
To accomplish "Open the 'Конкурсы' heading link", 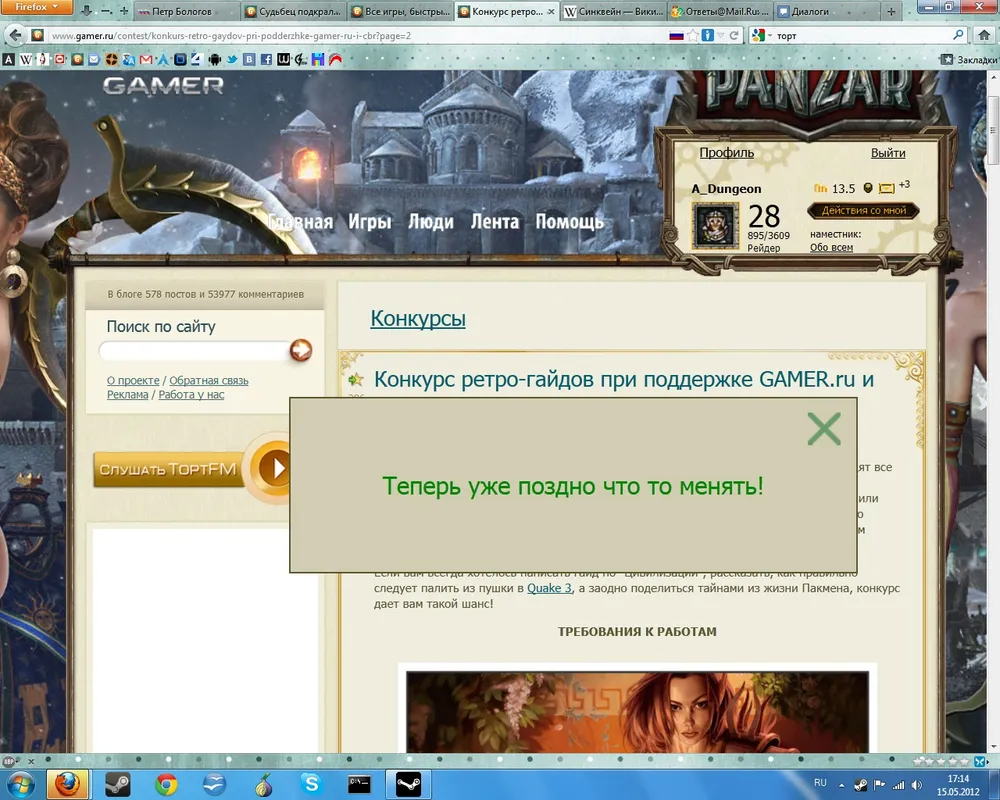I will point(418,319).
